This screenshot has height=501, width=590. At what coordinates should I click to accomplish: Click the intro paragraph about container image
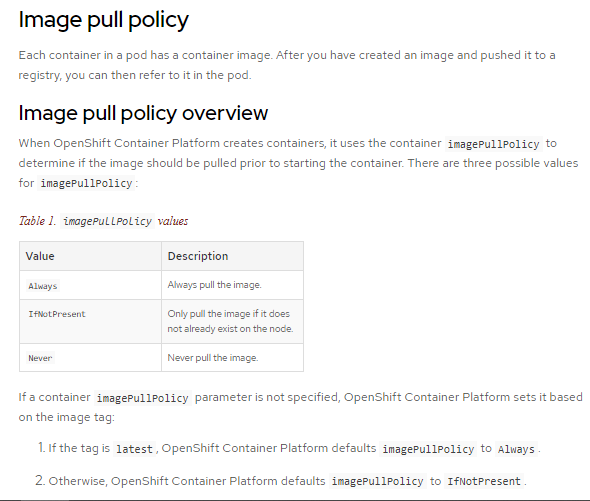click(287, 65)
